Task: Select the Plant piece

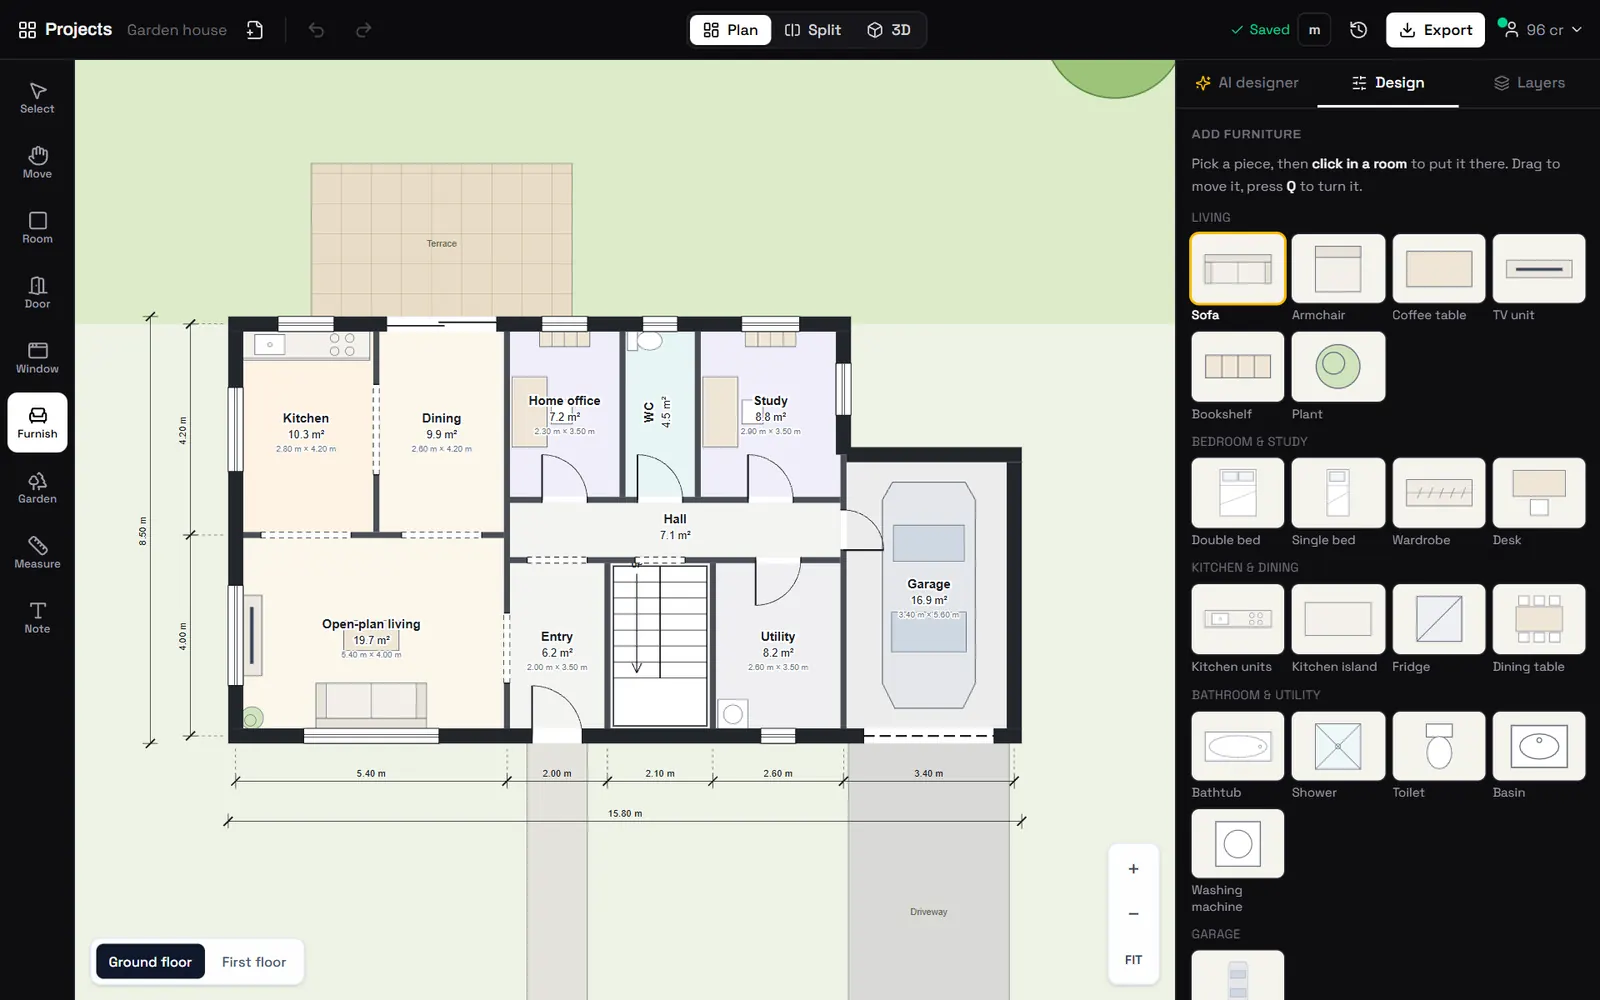Action: pos(1338,366)
